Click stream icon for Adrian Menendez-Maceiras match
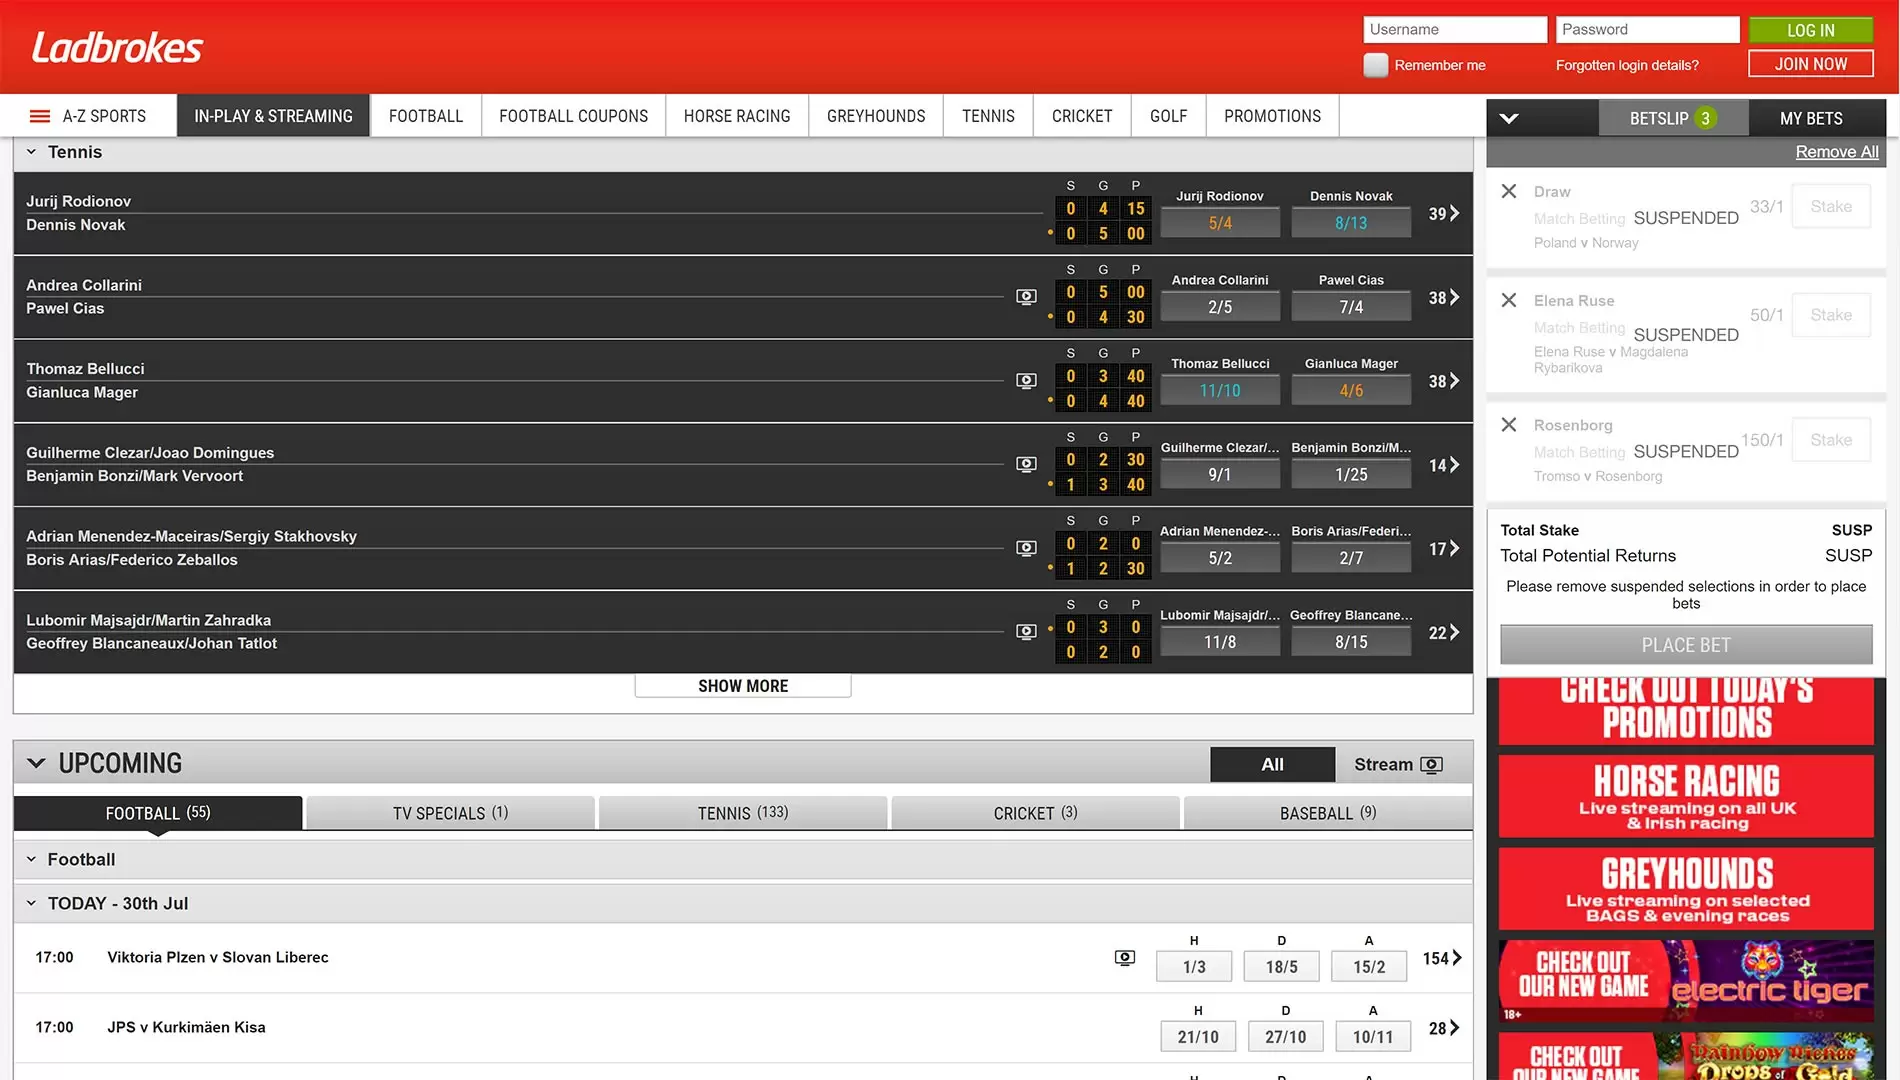 [1026, 548]
